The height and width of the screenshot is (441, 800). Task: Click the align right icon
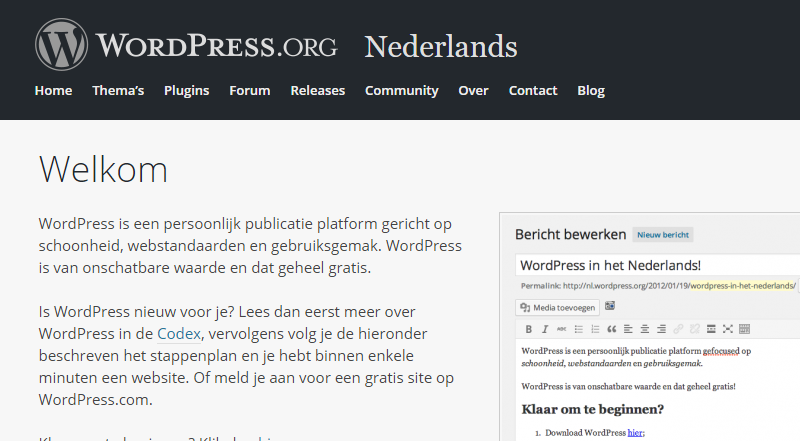[x=661, y=329]
